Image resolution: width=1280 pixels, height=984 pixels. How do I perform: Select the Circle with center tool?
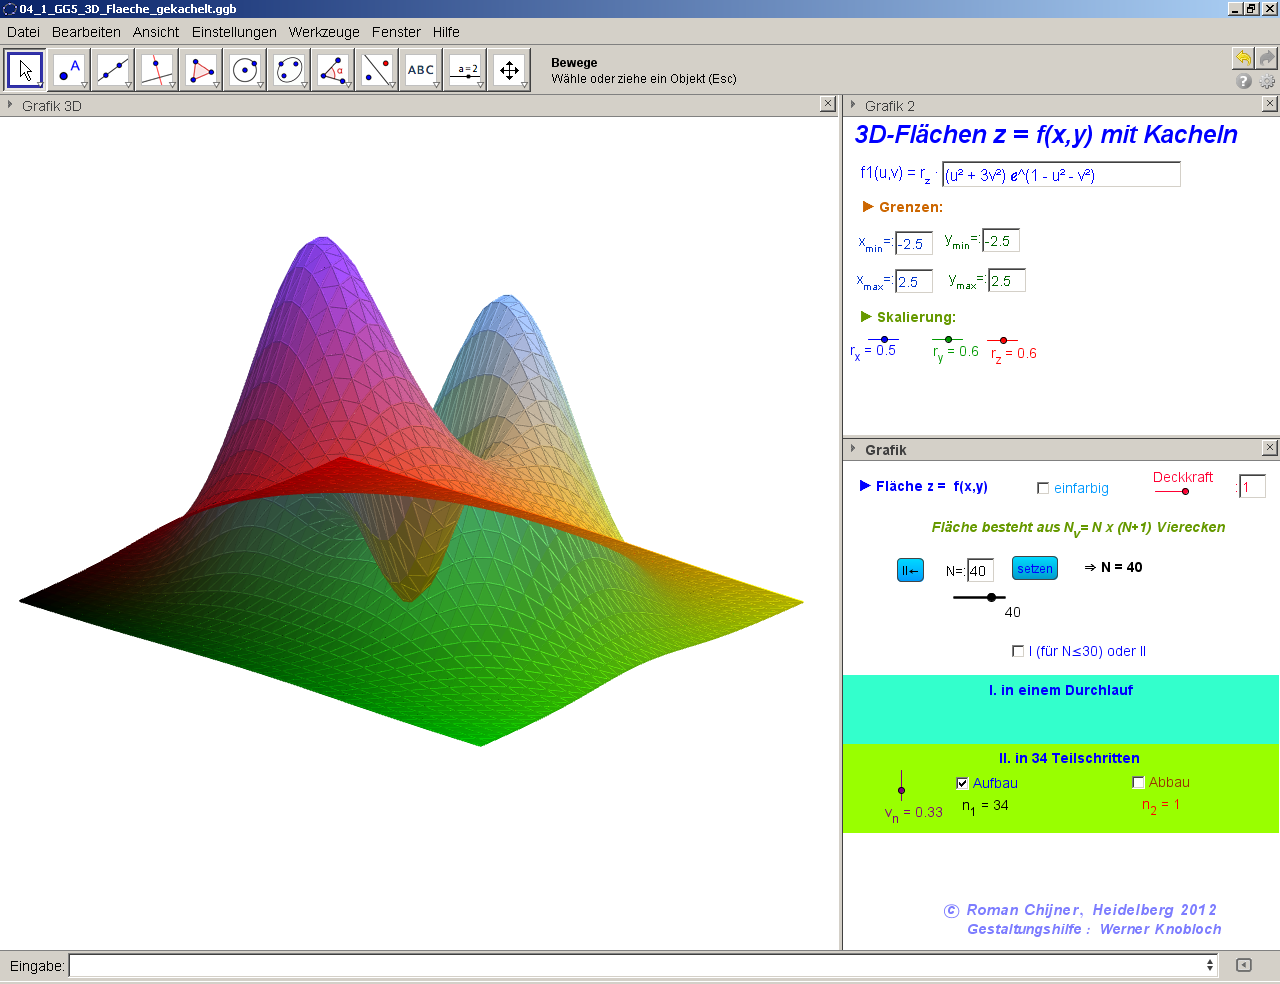point(245,71)
